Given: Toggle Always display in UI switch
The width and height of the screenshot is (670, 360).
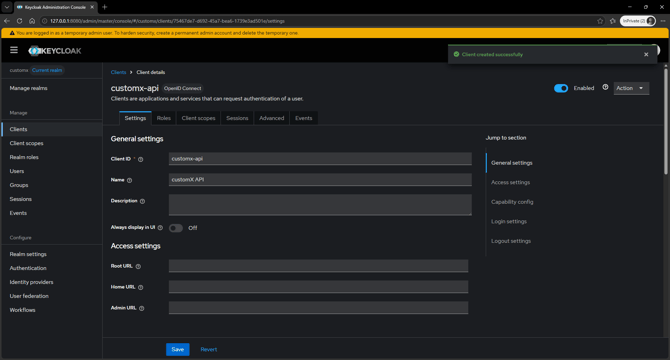Looking at the screenshot, I should [x=176, y=228].
